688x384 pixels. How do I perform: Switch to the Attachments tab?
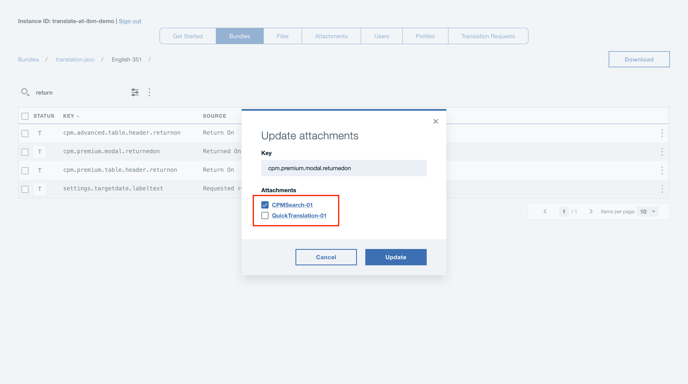331,36
